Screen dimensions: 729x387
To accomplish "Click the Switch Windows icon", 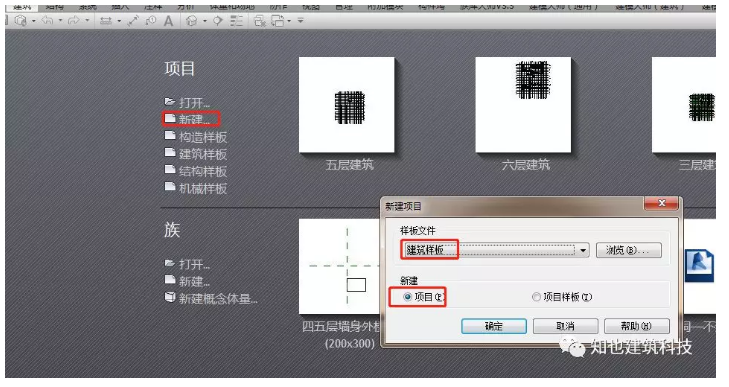I will pos(278,21).
